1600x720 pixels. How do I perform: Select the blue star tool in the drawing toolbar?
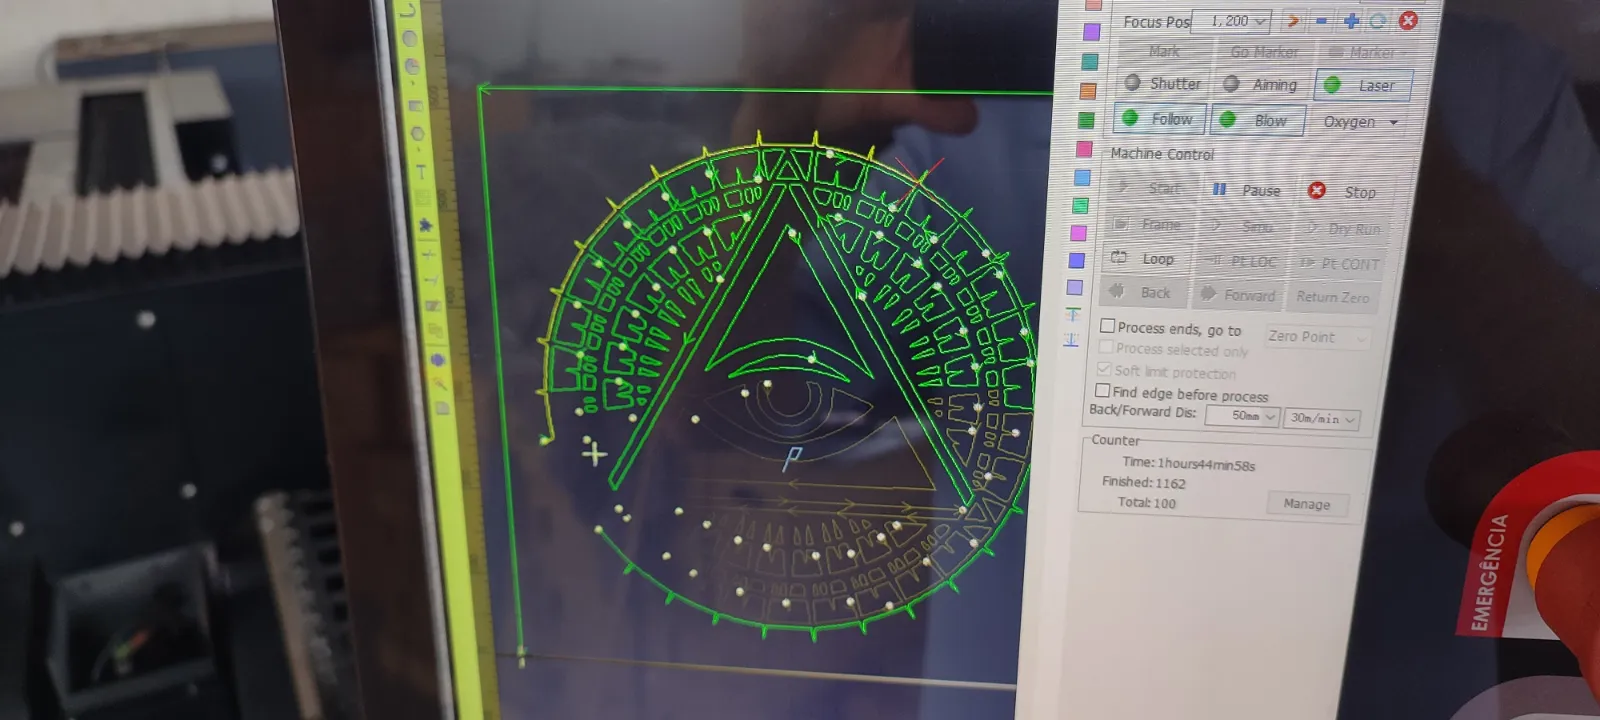[x=425, y=225]
